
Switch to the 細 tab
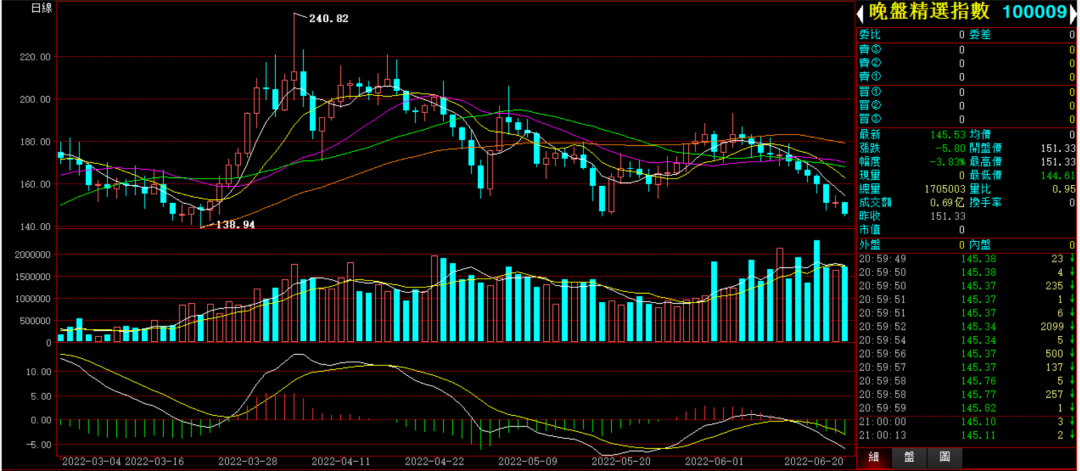[x=873, y=457]
